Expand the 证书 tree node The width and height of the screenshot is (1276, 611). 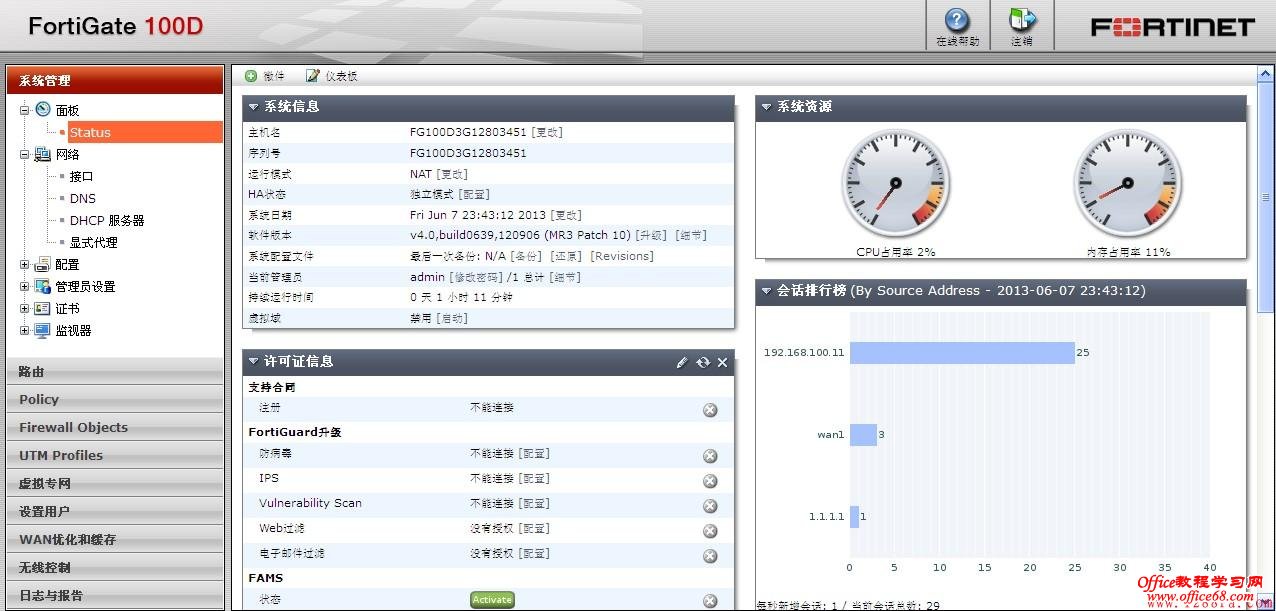[25, 308]
